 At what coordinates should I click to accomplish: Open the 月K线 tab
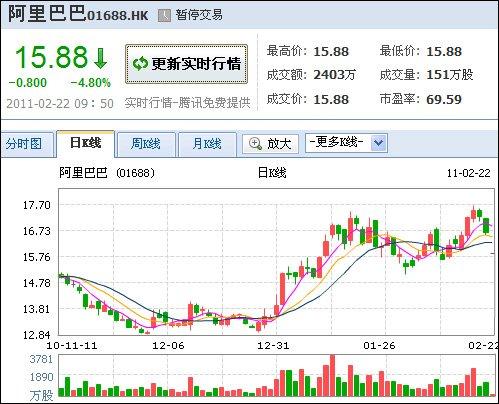click(207, 144)
